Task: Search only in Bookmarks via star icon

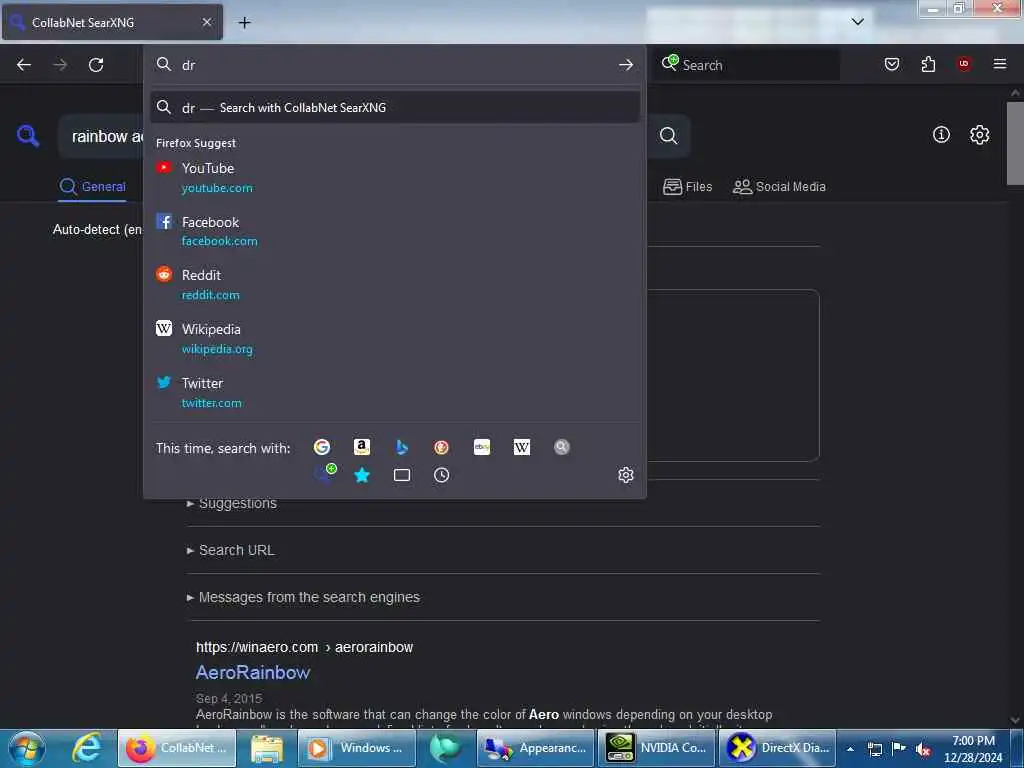Action: (362, 475)
